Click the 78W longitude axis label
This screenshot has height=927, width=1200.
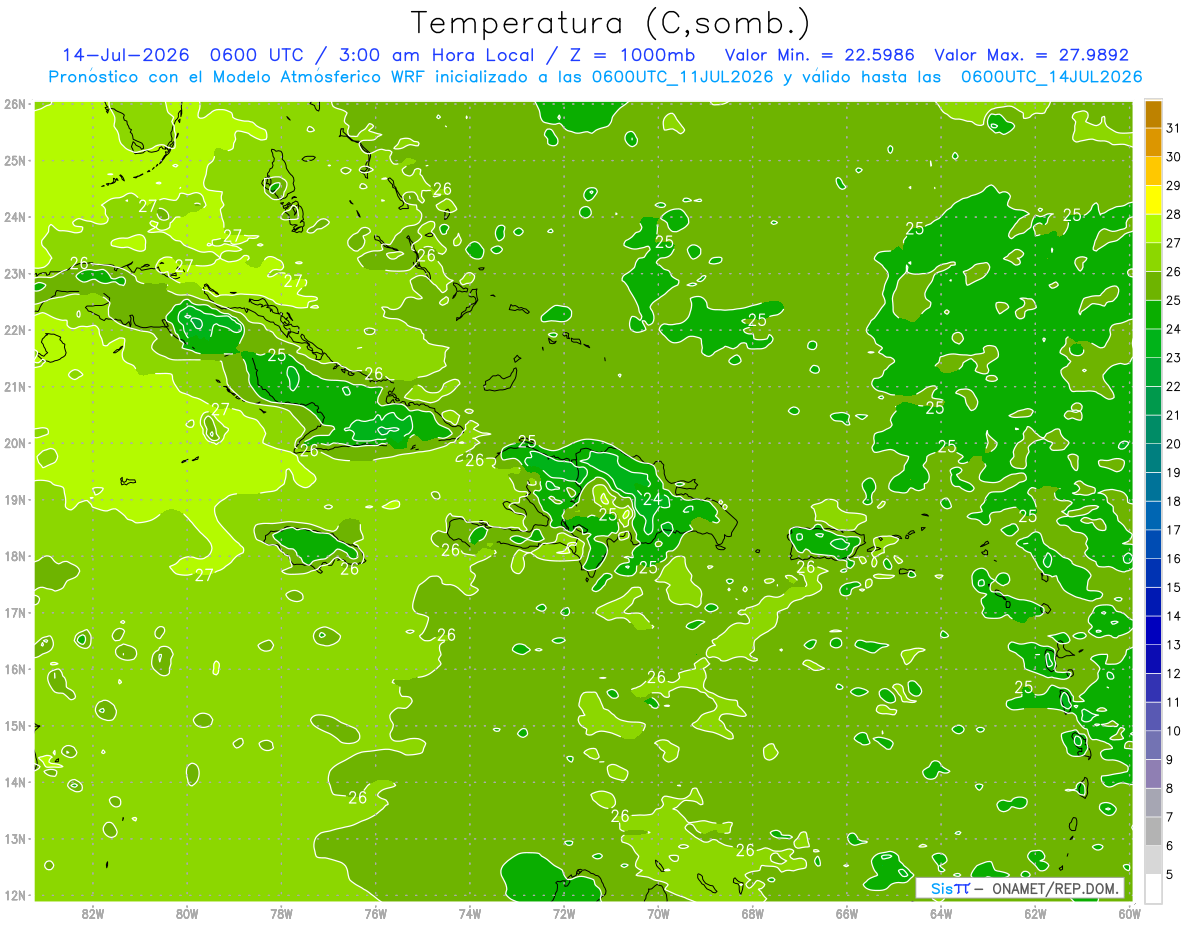[x=281, y=912]
